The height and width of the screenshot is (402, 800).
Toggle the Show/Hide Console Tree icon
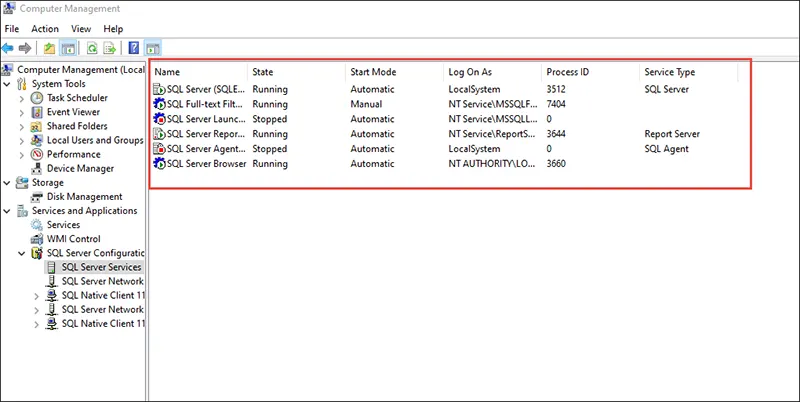pos(68,48)
